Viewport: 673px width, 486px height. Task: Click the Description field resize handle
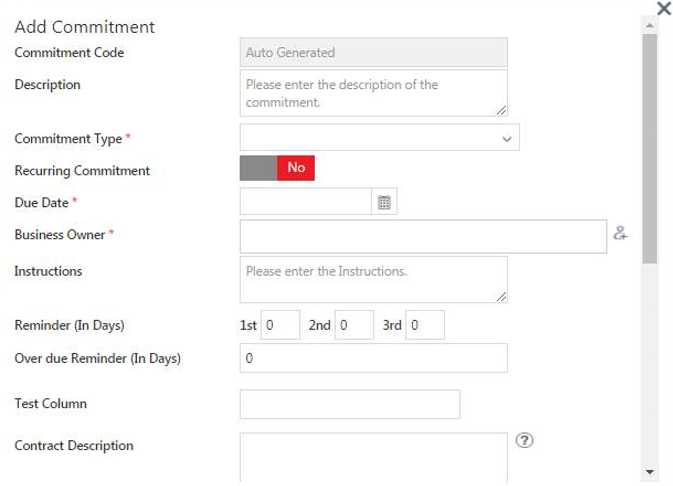tap(502, 111)
